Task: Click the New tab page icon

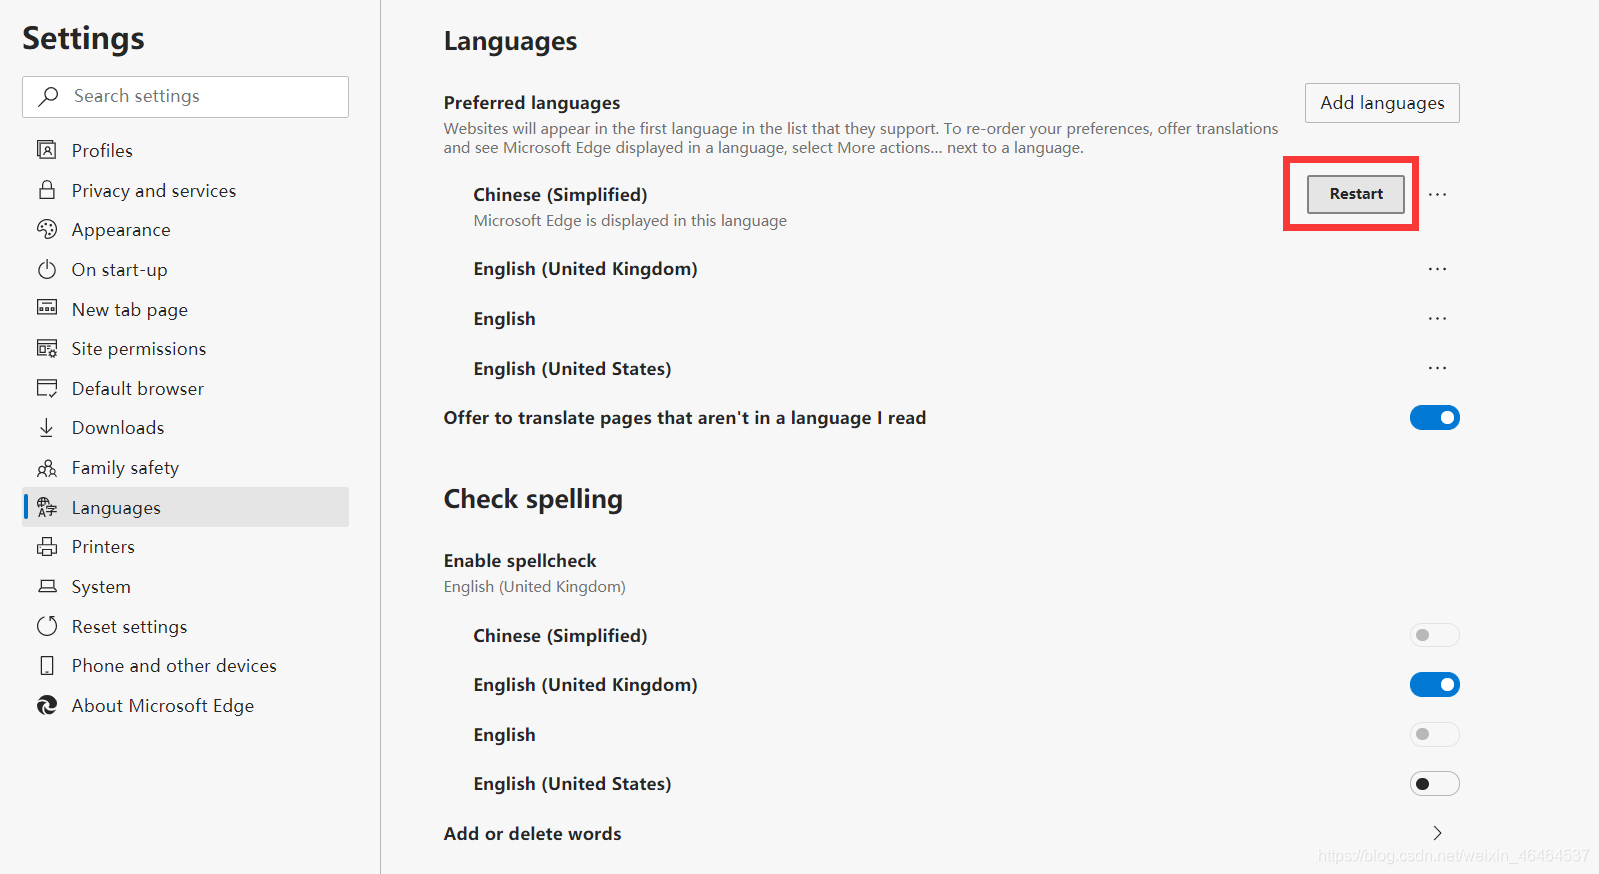Action: point(47,308)
